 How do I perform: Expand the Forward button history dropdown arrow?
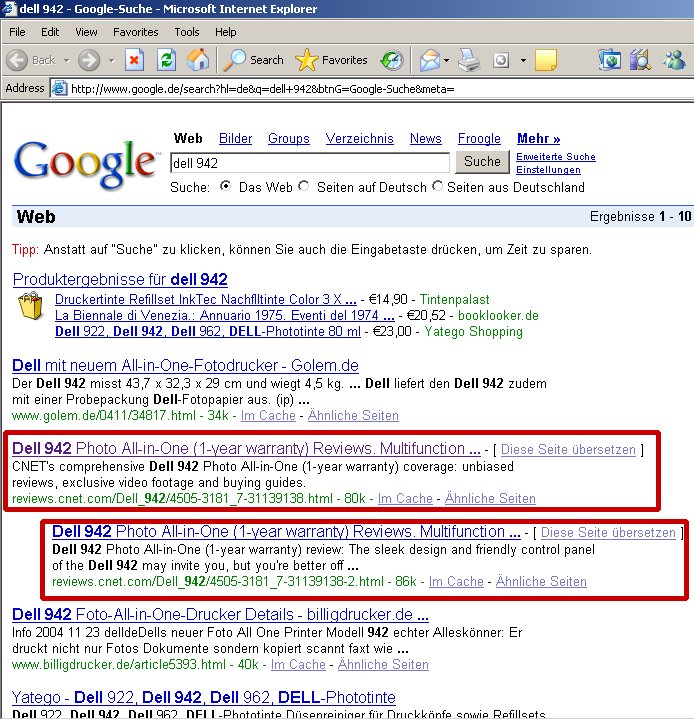tap(111, 60)
